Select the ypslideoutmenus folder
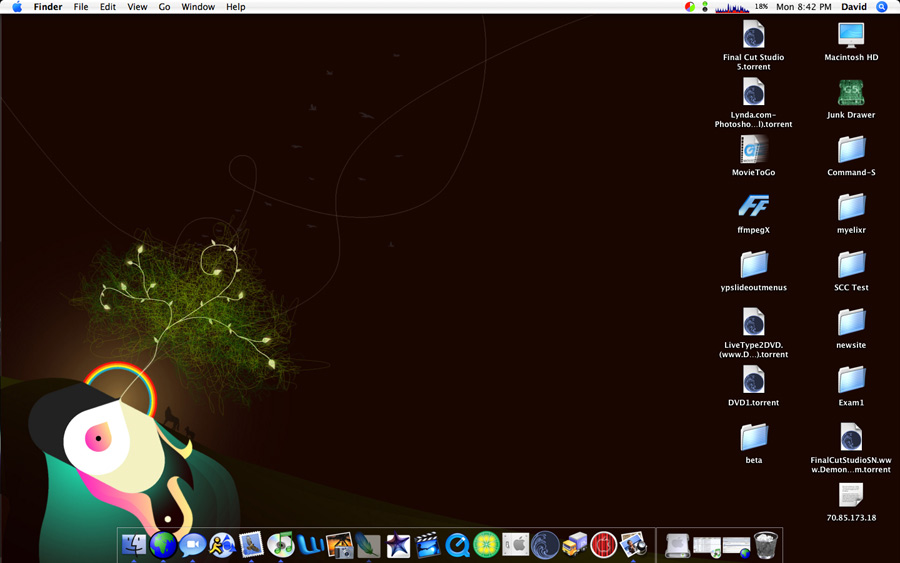Image resolution: width=900 pixels, height=563 pixels. click(753, 265)
